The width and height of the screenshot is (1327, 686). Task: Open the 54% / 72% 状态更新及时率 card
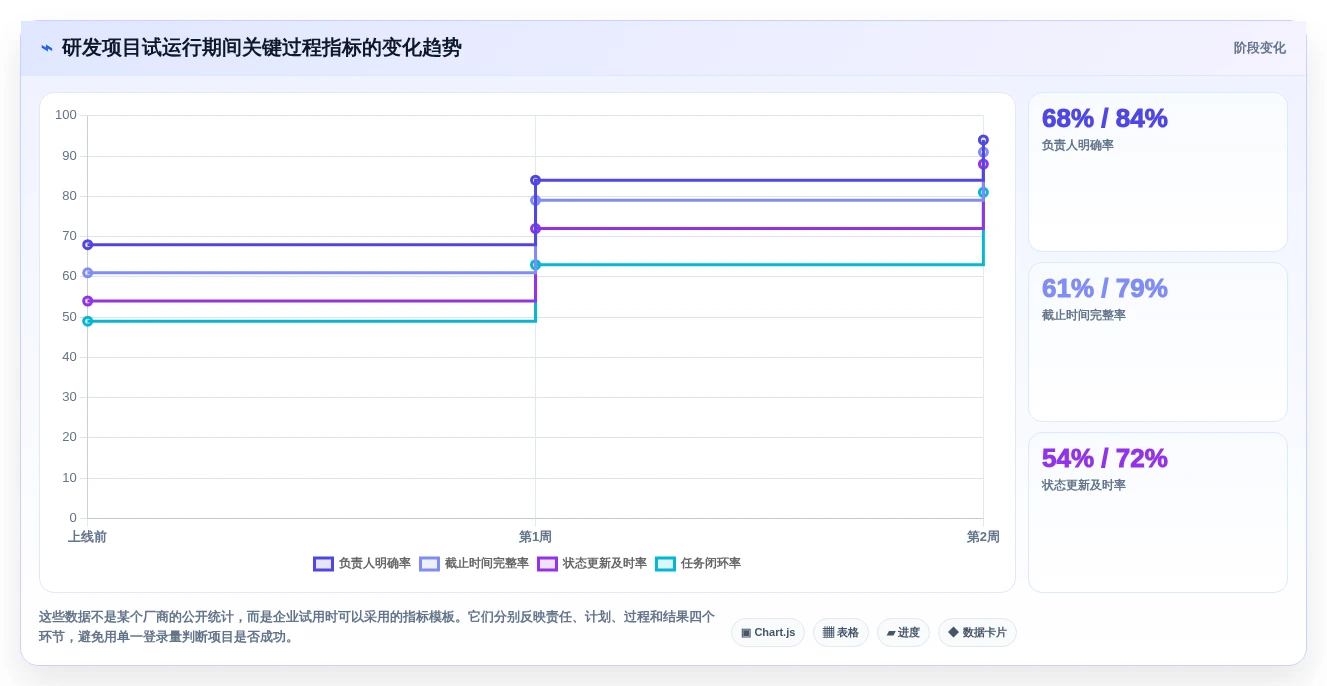tap(1158, 512)
